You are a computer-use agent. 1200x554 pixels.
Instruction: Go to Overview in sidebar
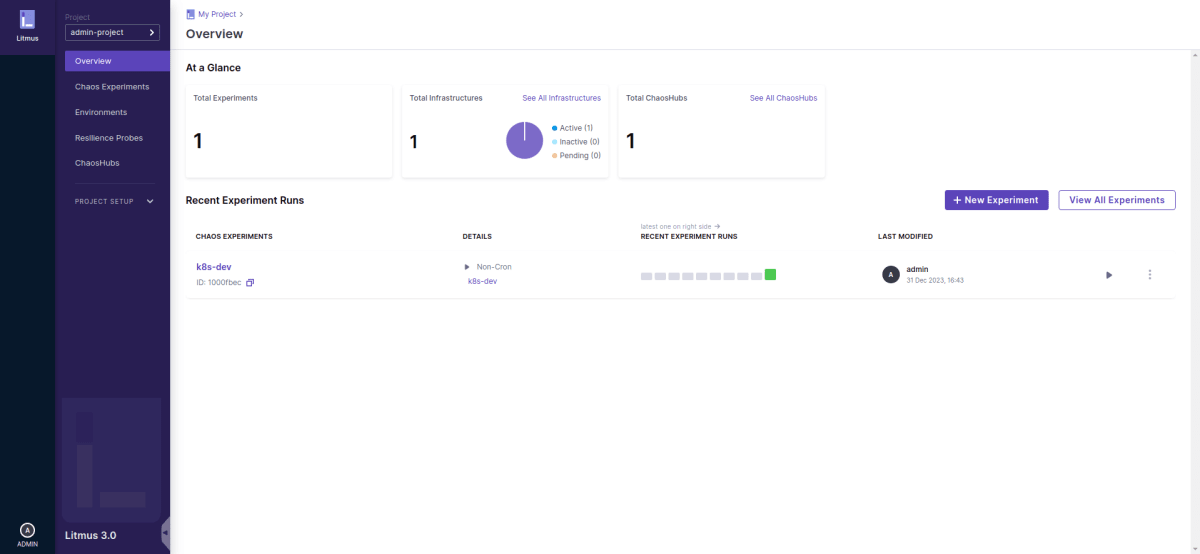117,61
